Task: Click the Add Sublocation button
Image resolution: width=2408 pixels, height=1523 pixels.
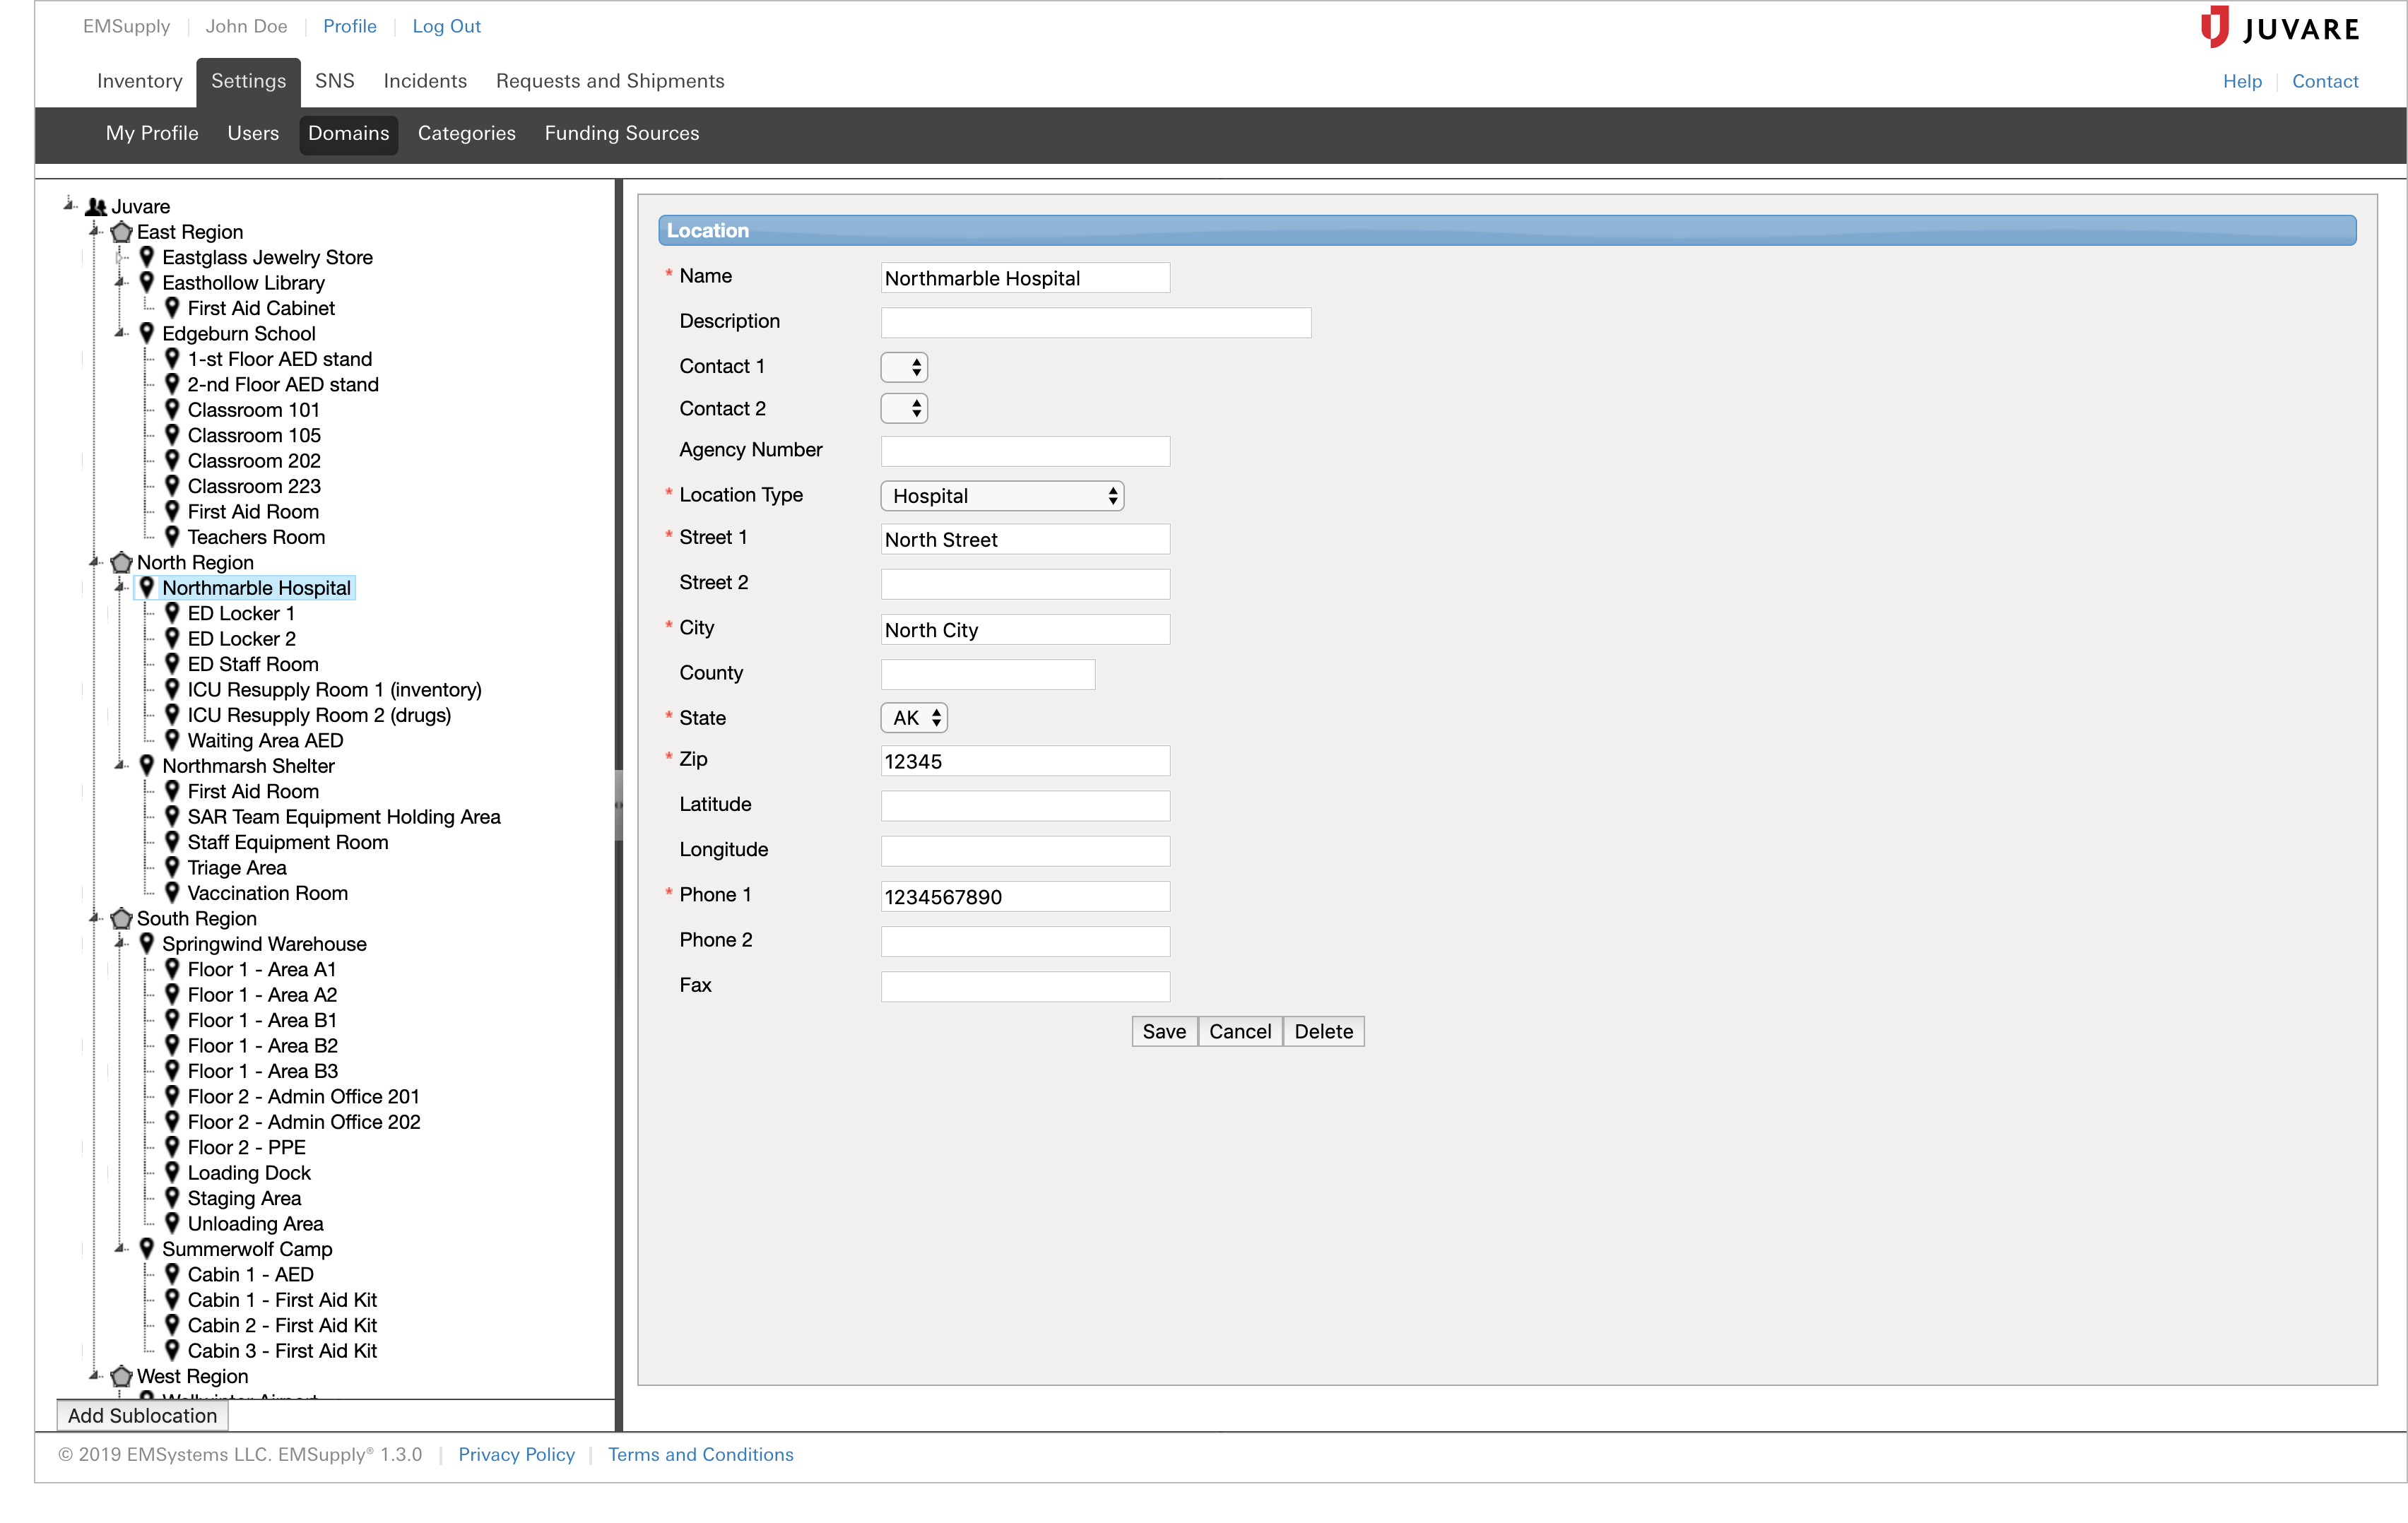Action: (x=146, y=1414)
